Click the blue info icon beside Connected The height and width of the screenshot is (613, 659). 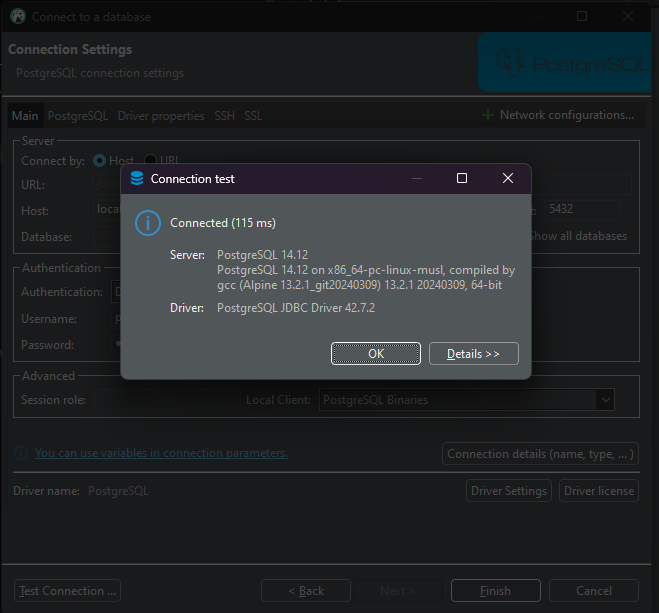148,223
